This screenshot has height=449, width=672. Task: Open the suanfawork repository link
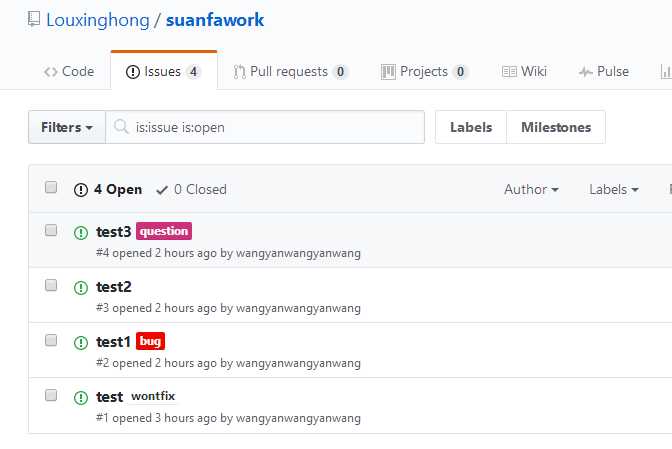(x=215, y=20)
